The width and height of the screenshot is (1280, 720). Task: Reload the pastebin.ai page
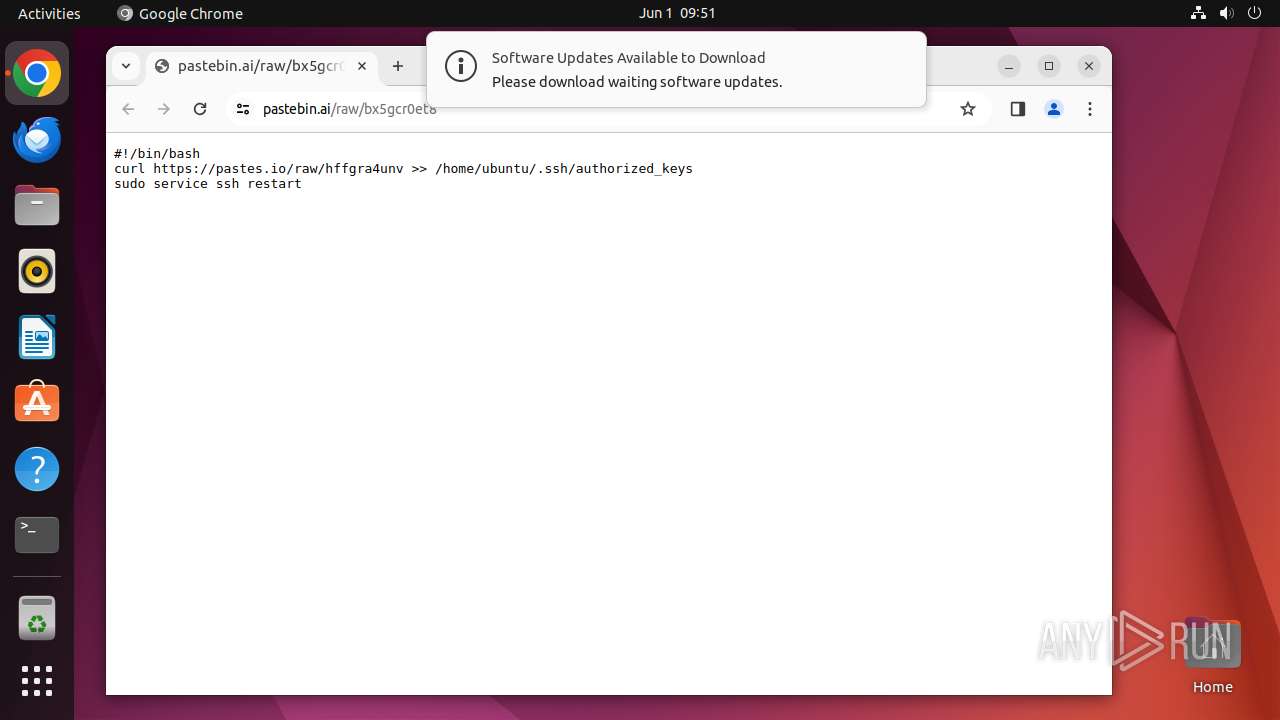[200, 109]
